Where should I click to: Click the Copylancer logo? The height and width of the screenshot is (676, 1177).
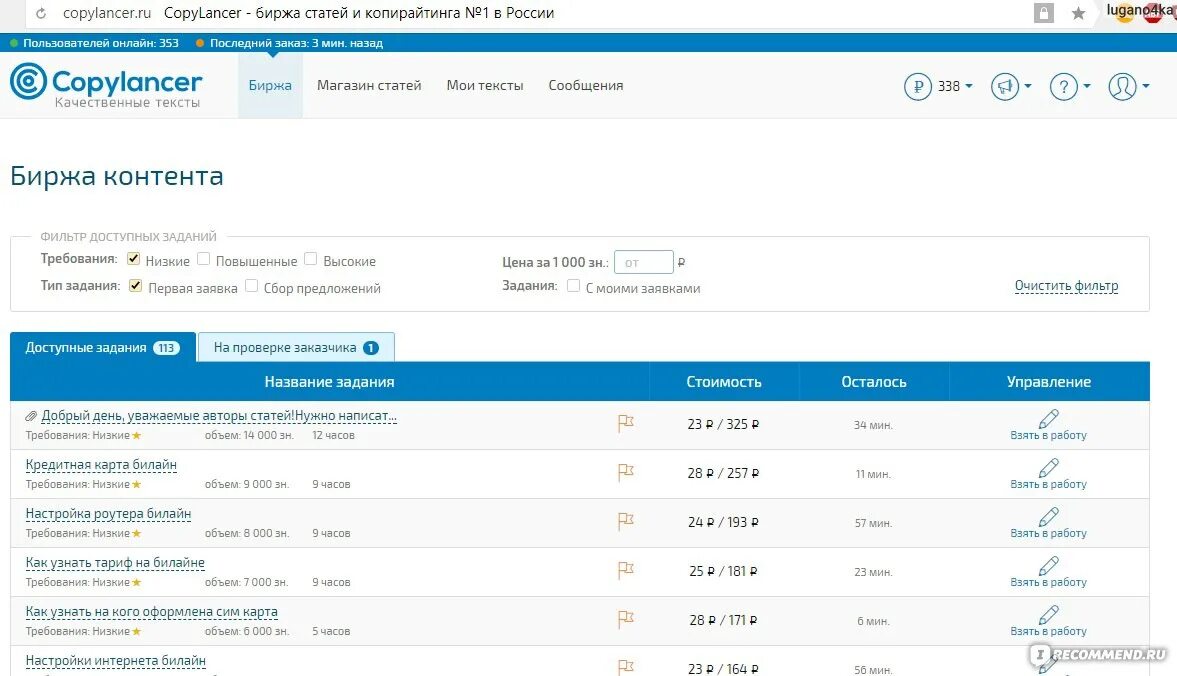pyautogui.click(x=106, y=85)
